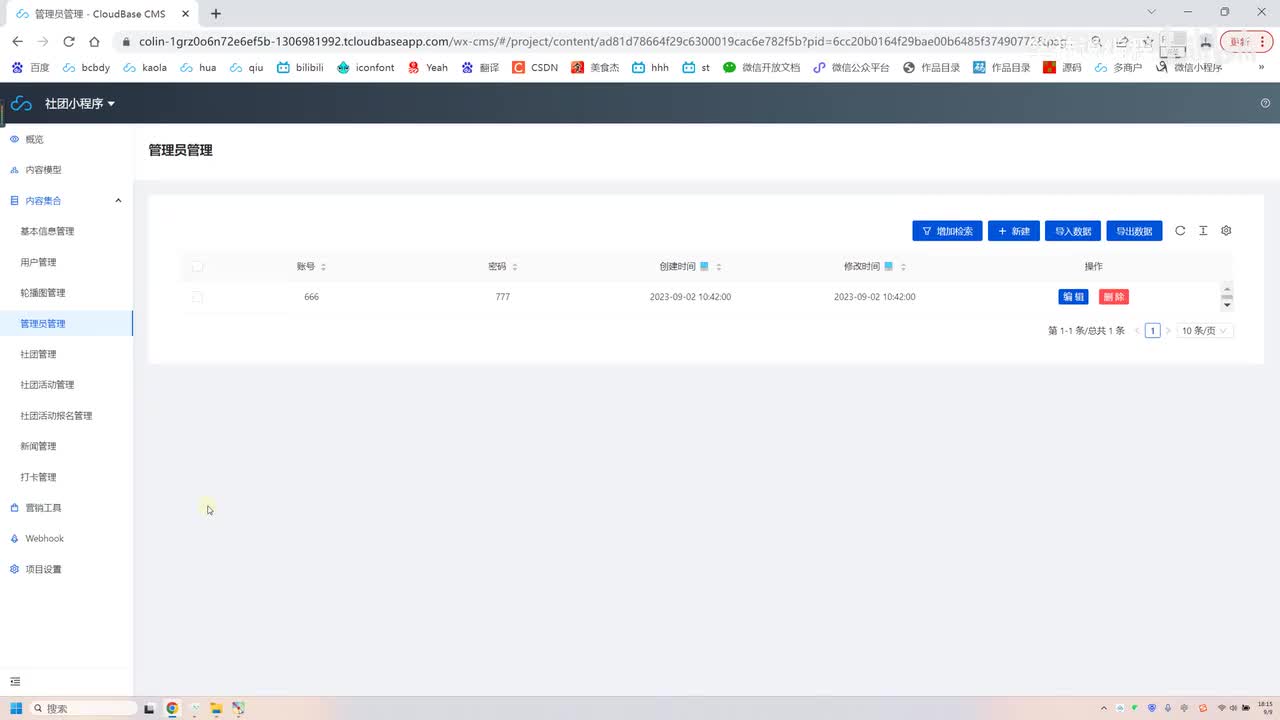Click the help icon in the dark header
This screenshot has height=720, width=1280.
1265,103
